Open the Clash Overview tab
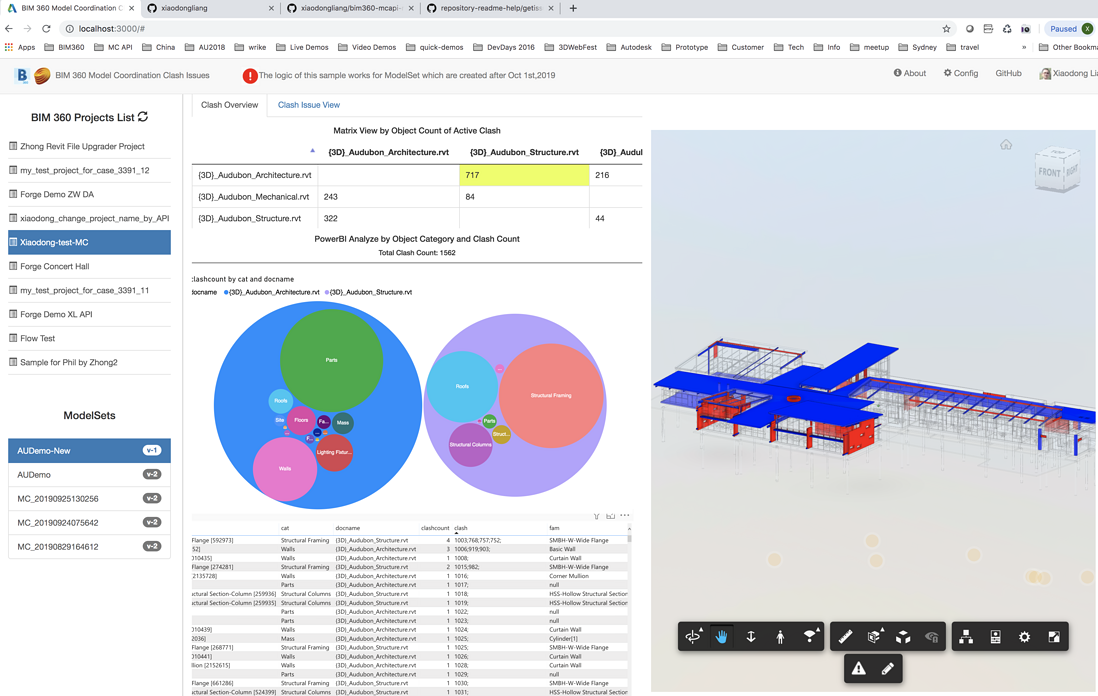This screenshot has height=696, width=1098. pos(230,105)
